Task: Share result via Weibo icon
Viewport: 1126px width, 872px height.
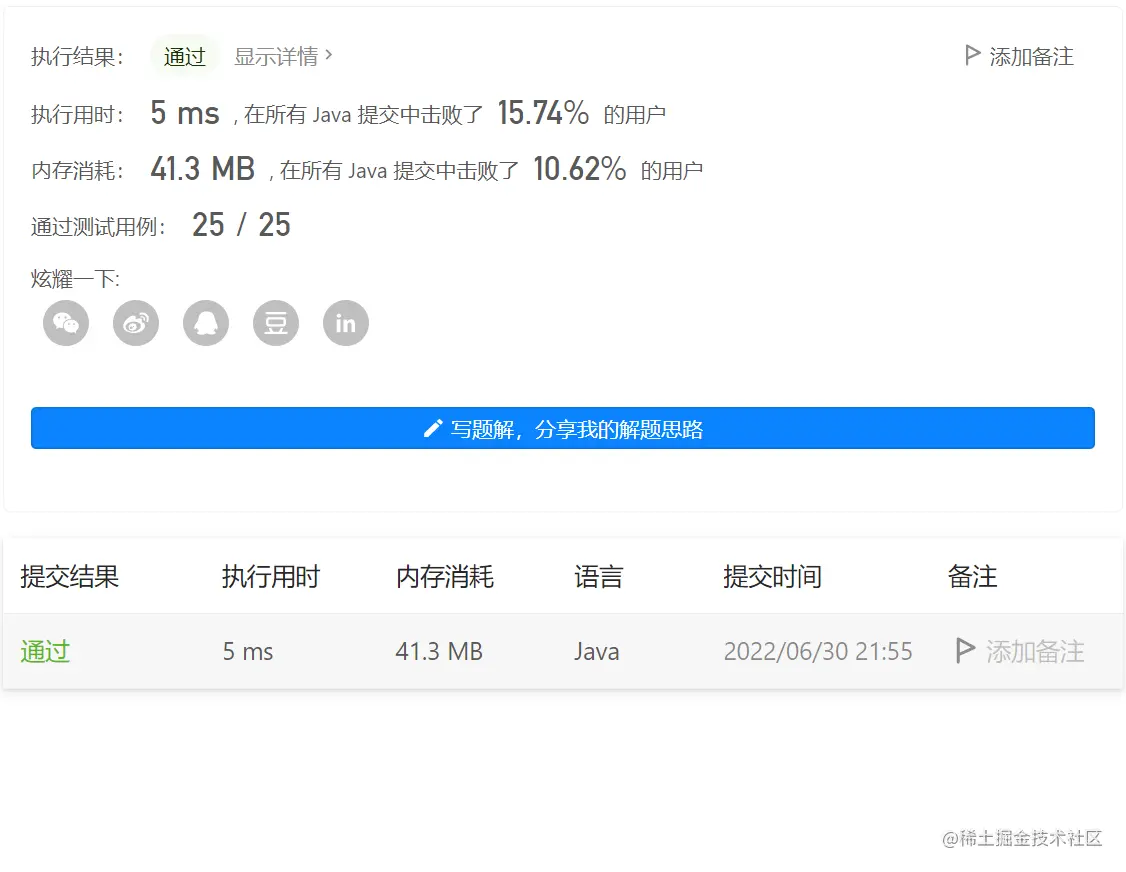Action: point(136,323)
